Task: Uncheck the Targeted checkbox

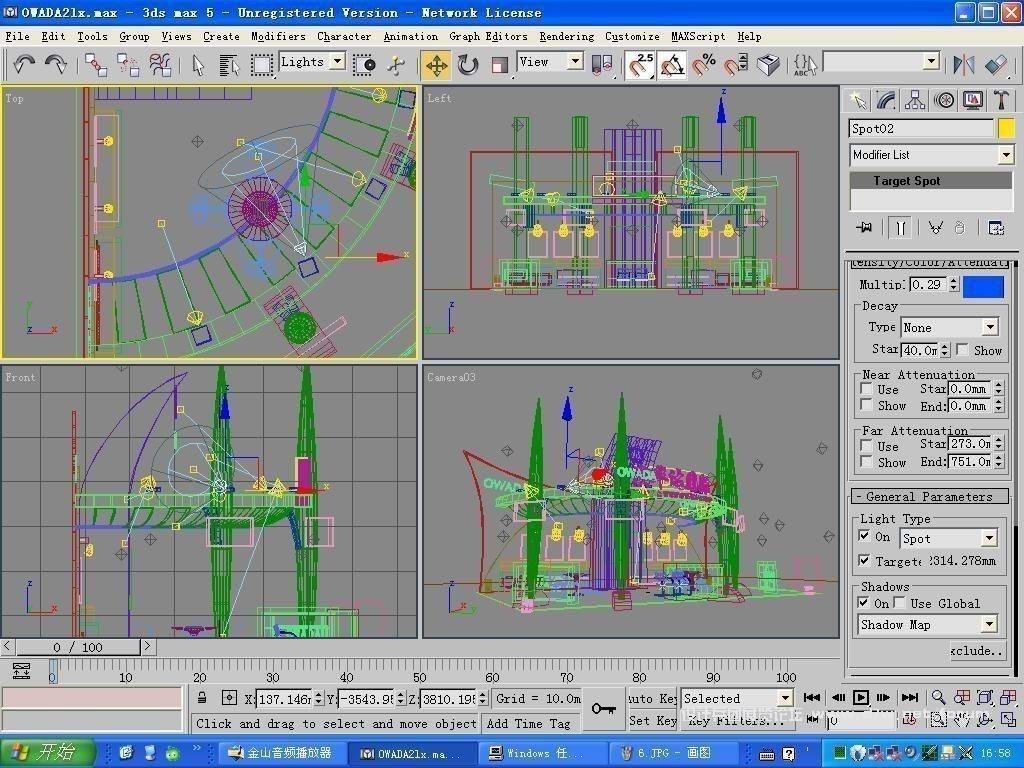Action: [x=865, y=560]
